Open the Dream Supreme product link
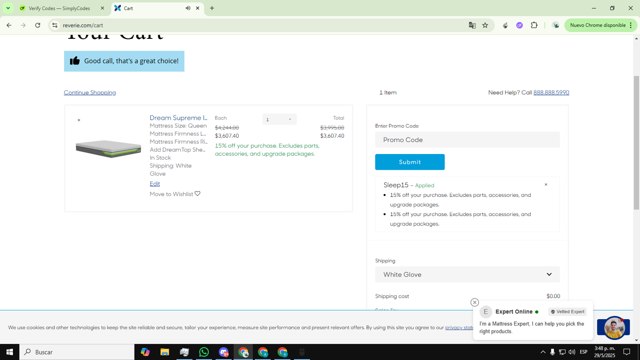Screen dimensions: 640x360 [x=178, y=118]
